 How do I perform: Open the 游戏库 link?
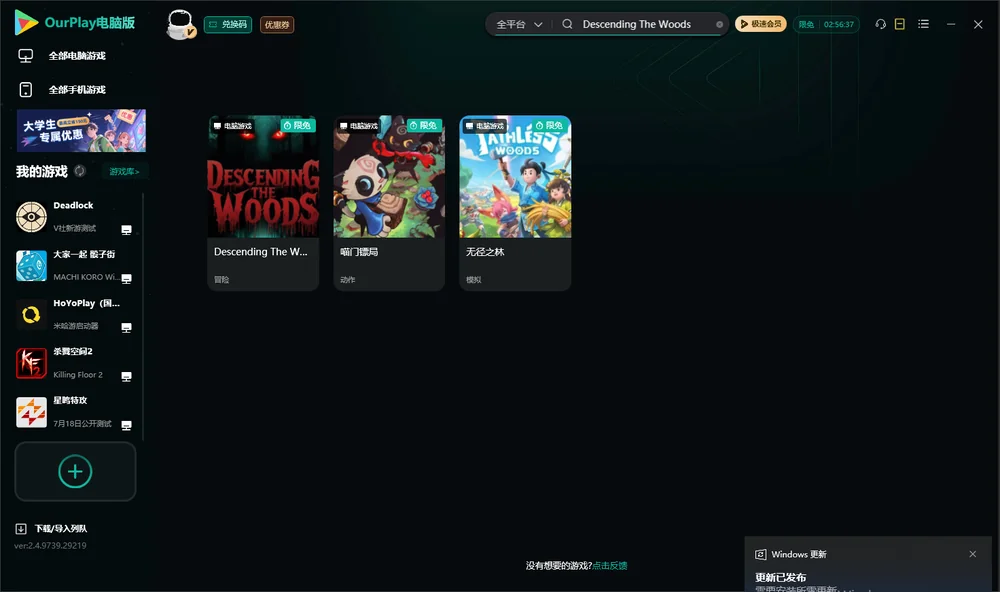pos(124,171)
